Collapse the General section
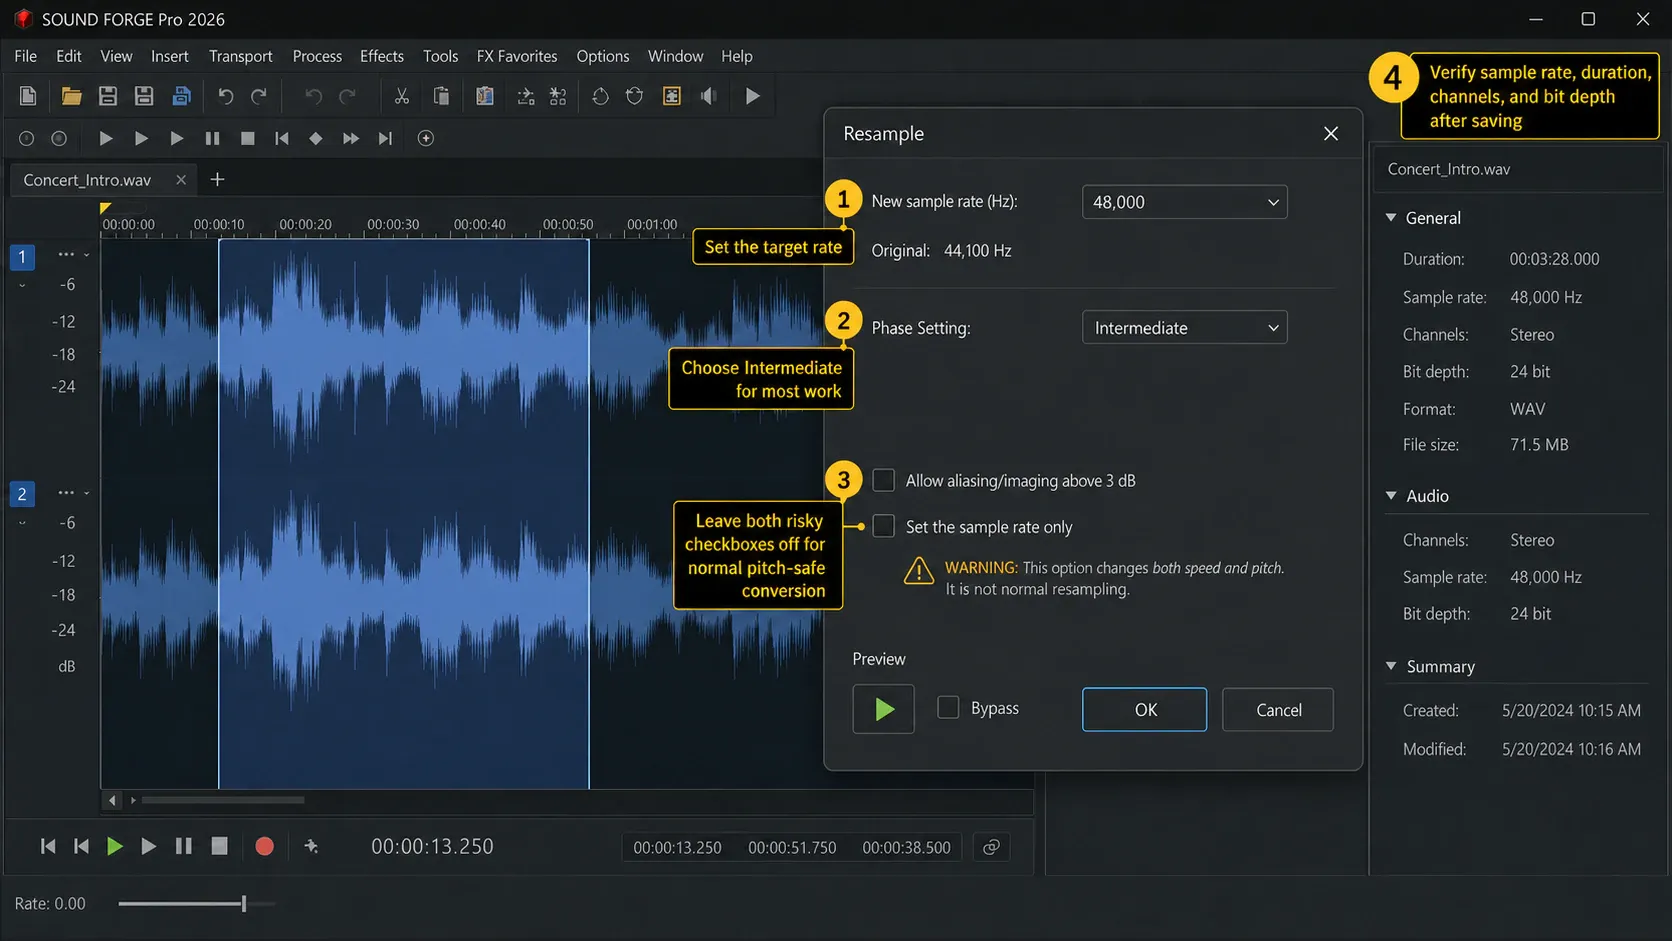The width and height of the screenshot is (1672, 941). (x=1391, y=217)
